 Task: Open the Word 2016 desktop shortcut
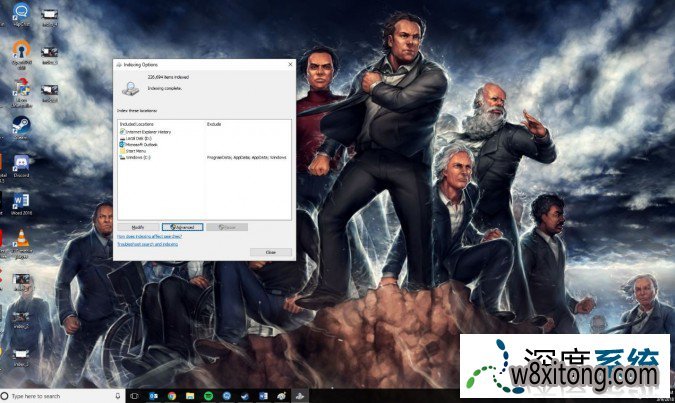click(x=21, y=201)
